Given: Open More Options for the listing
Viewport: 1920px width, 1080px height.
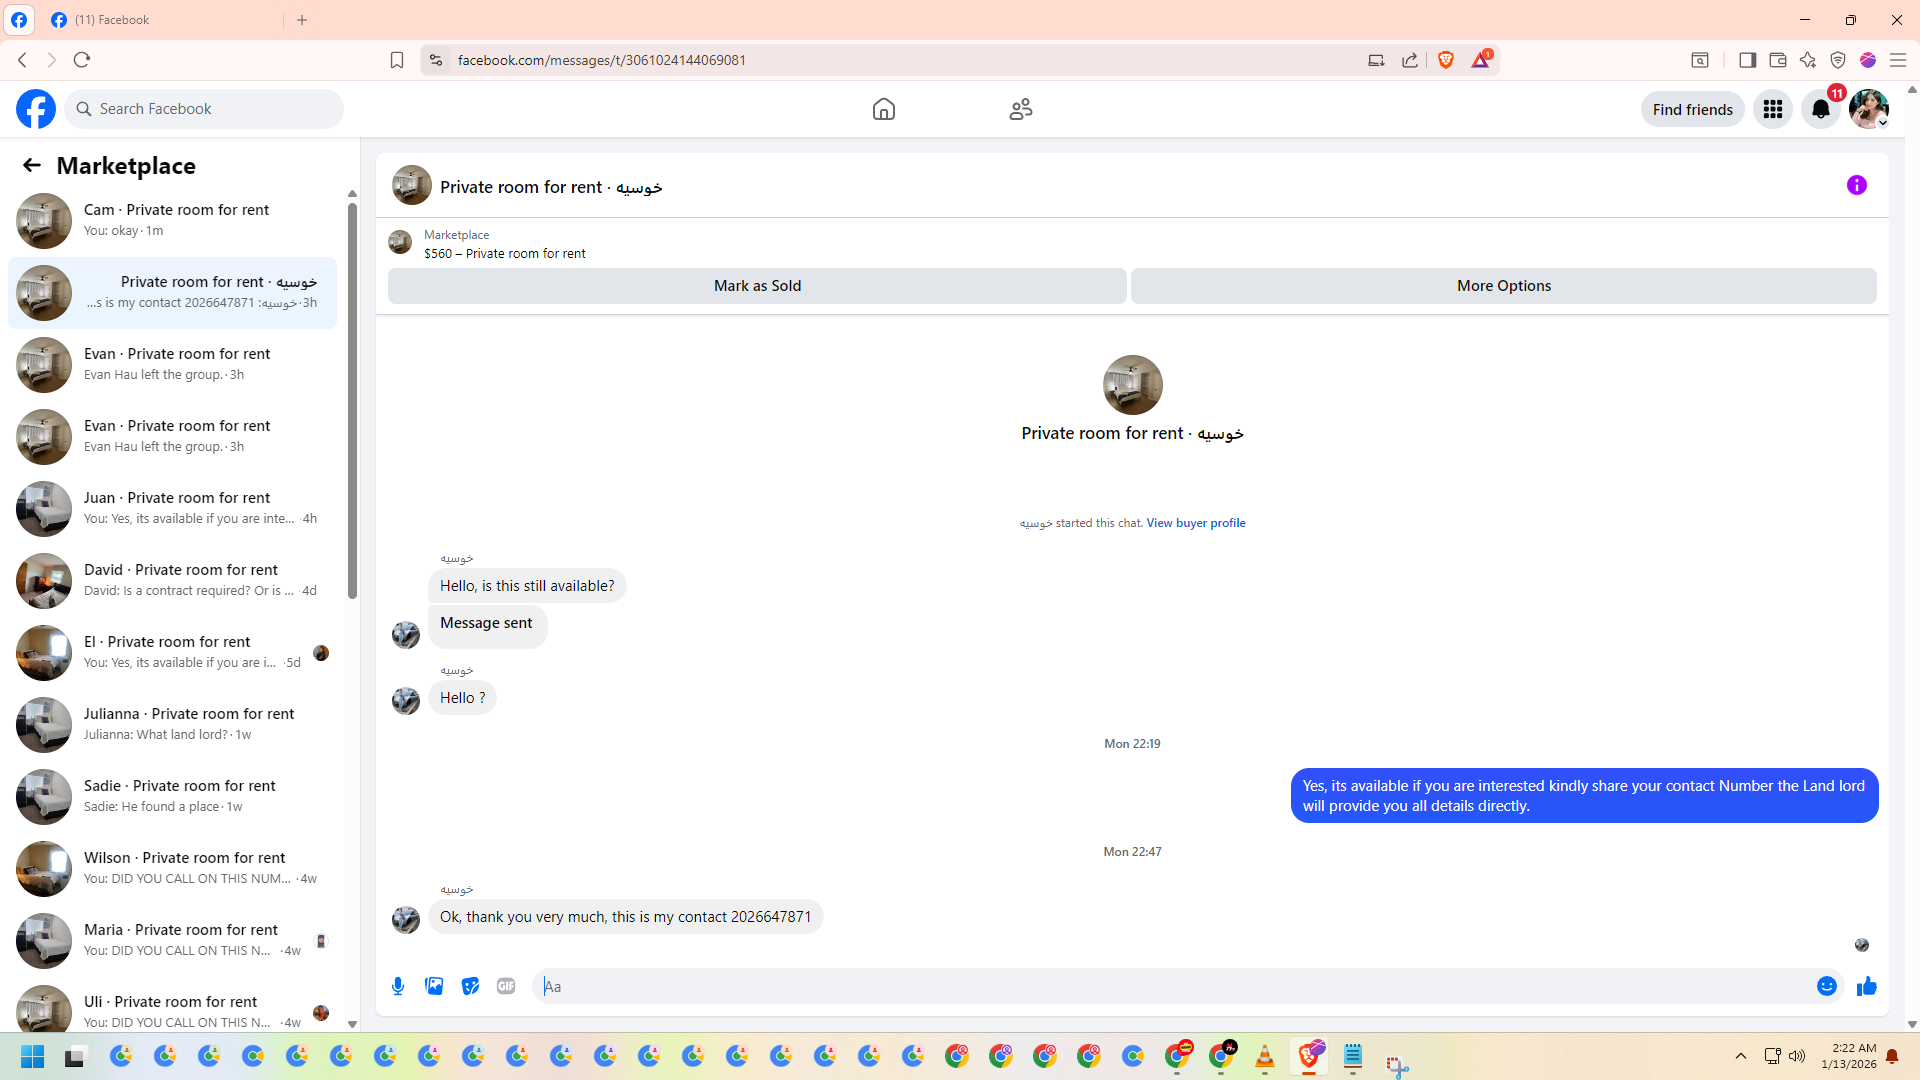Looking at the screenshot, I should pos(1503,286).
